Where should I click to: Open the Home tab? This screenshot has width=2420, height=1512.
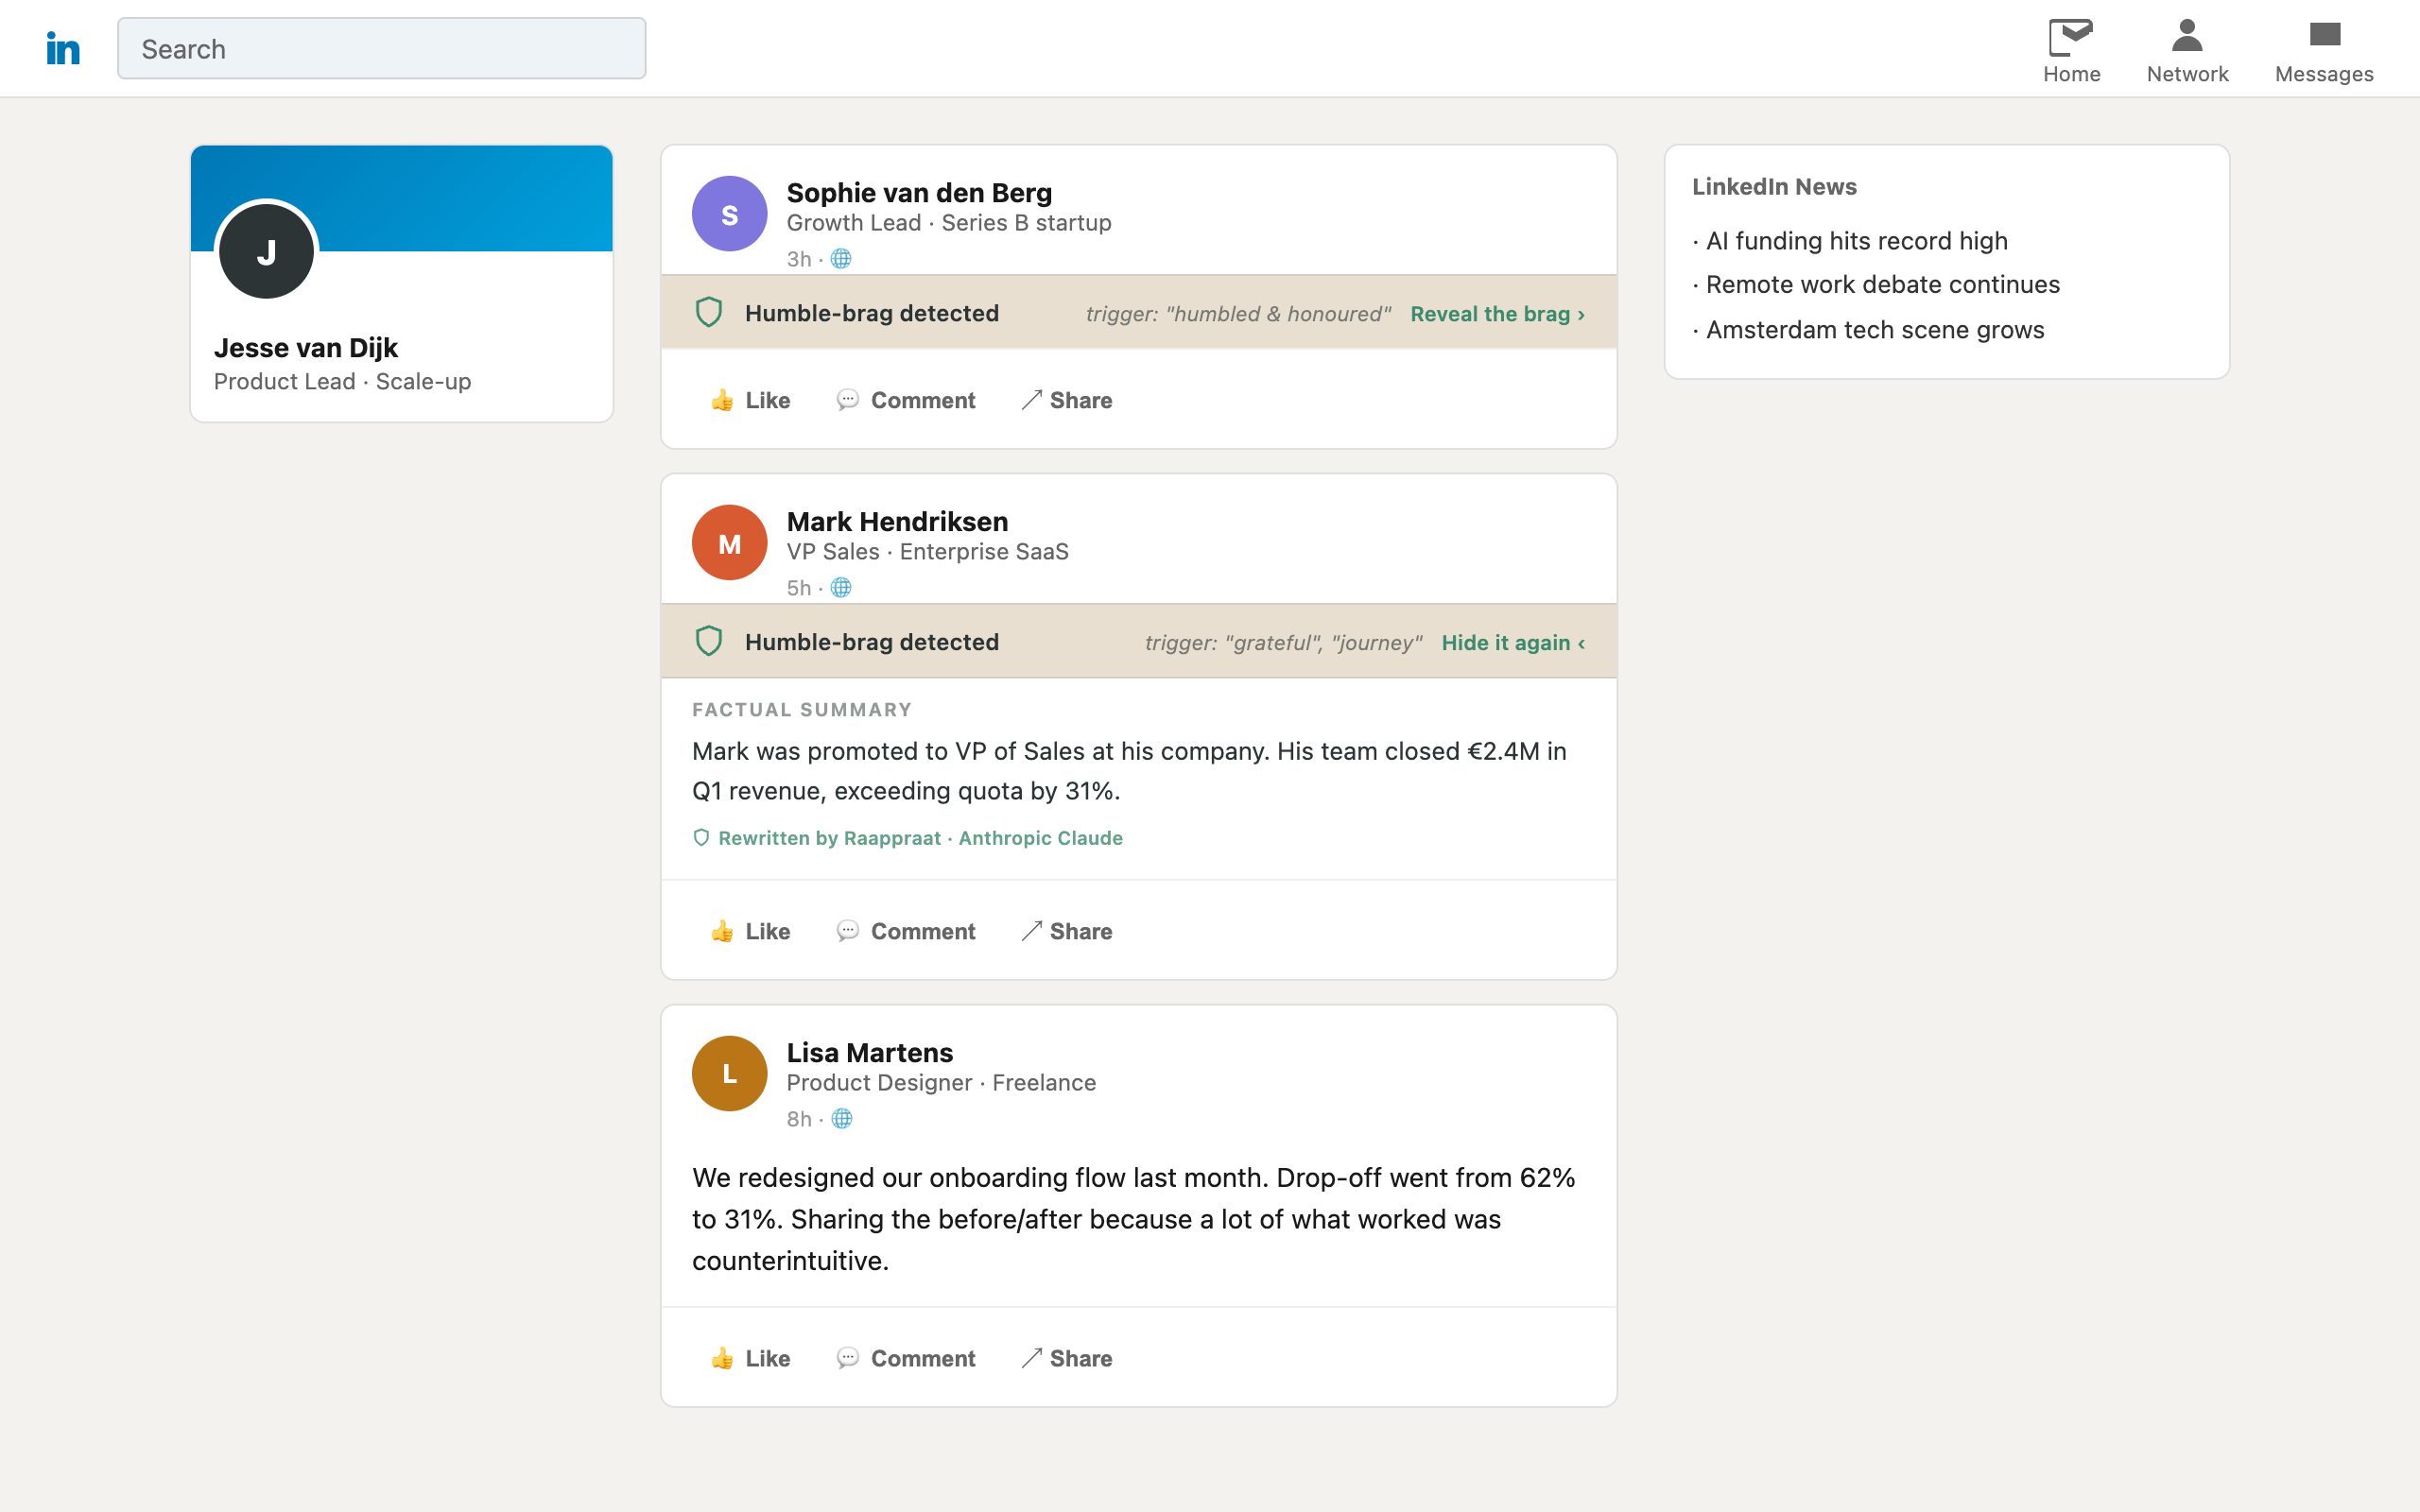pos(2071,50)
